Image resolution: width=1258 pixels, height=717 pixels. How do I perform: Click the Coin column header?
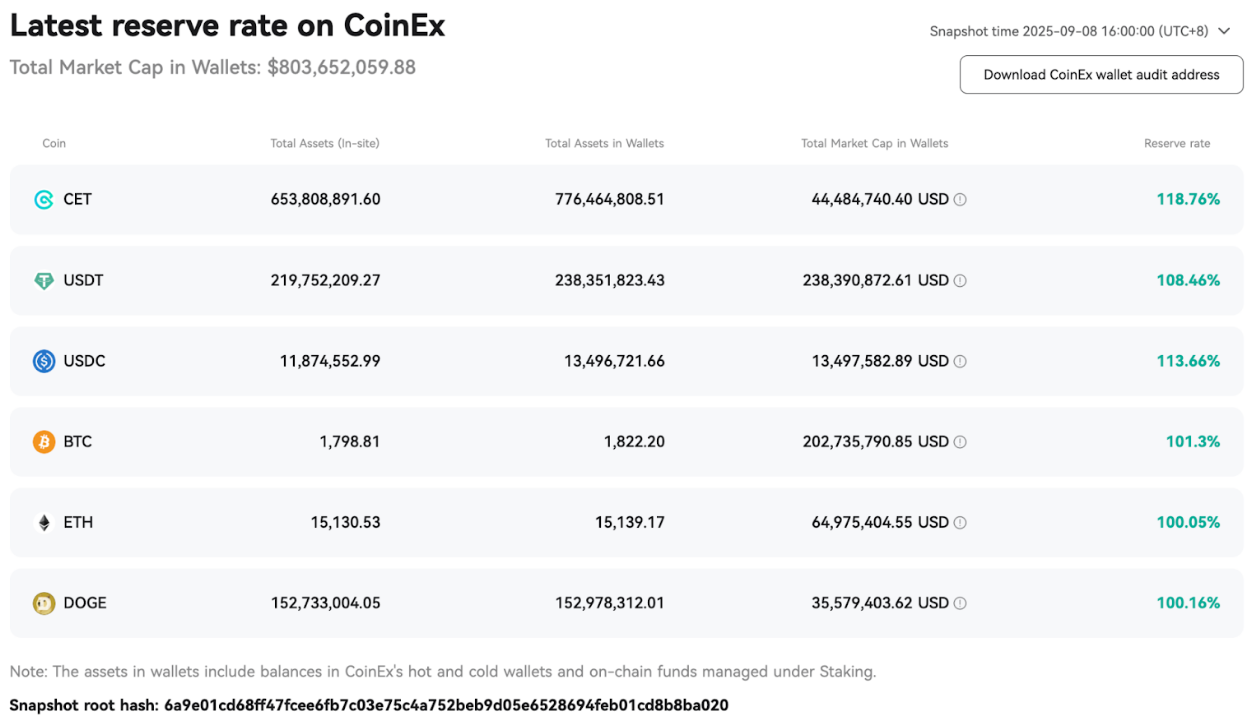[54, 143]
